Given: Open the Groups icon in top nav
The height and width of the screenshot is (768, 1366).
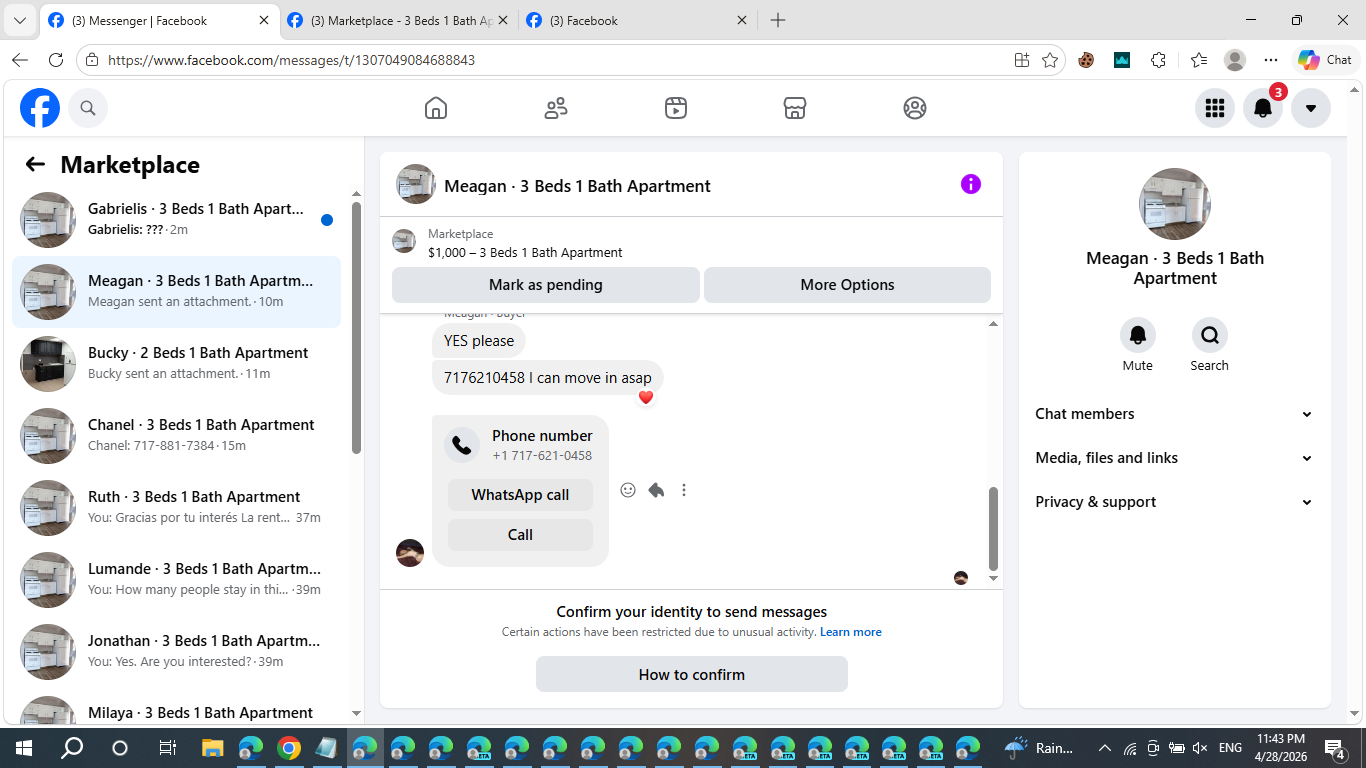Looking at the screenshot, I should (x=915, y=108).
